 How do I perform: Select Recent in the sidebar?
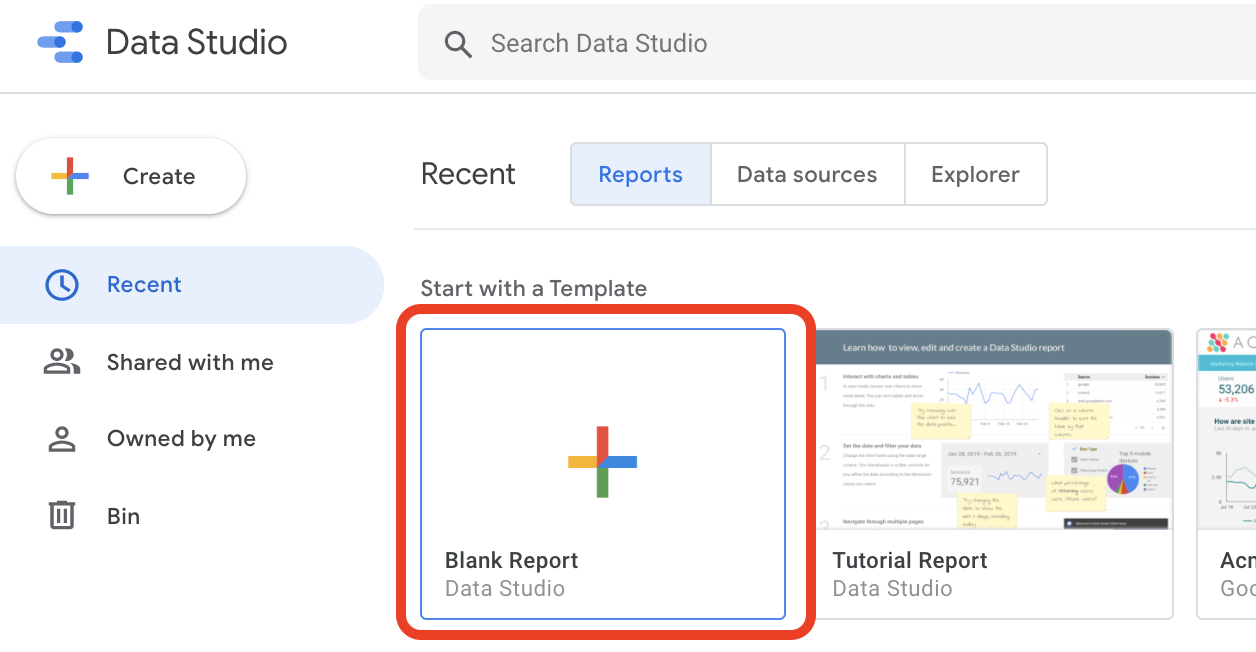(x=192, y=285)
